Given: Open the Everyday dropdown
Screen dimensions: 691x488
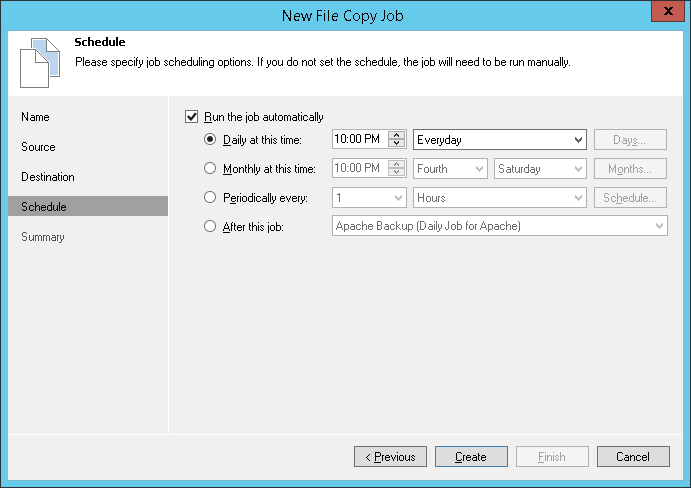Looking at the screenshot, I should click(x=578, y=140).
